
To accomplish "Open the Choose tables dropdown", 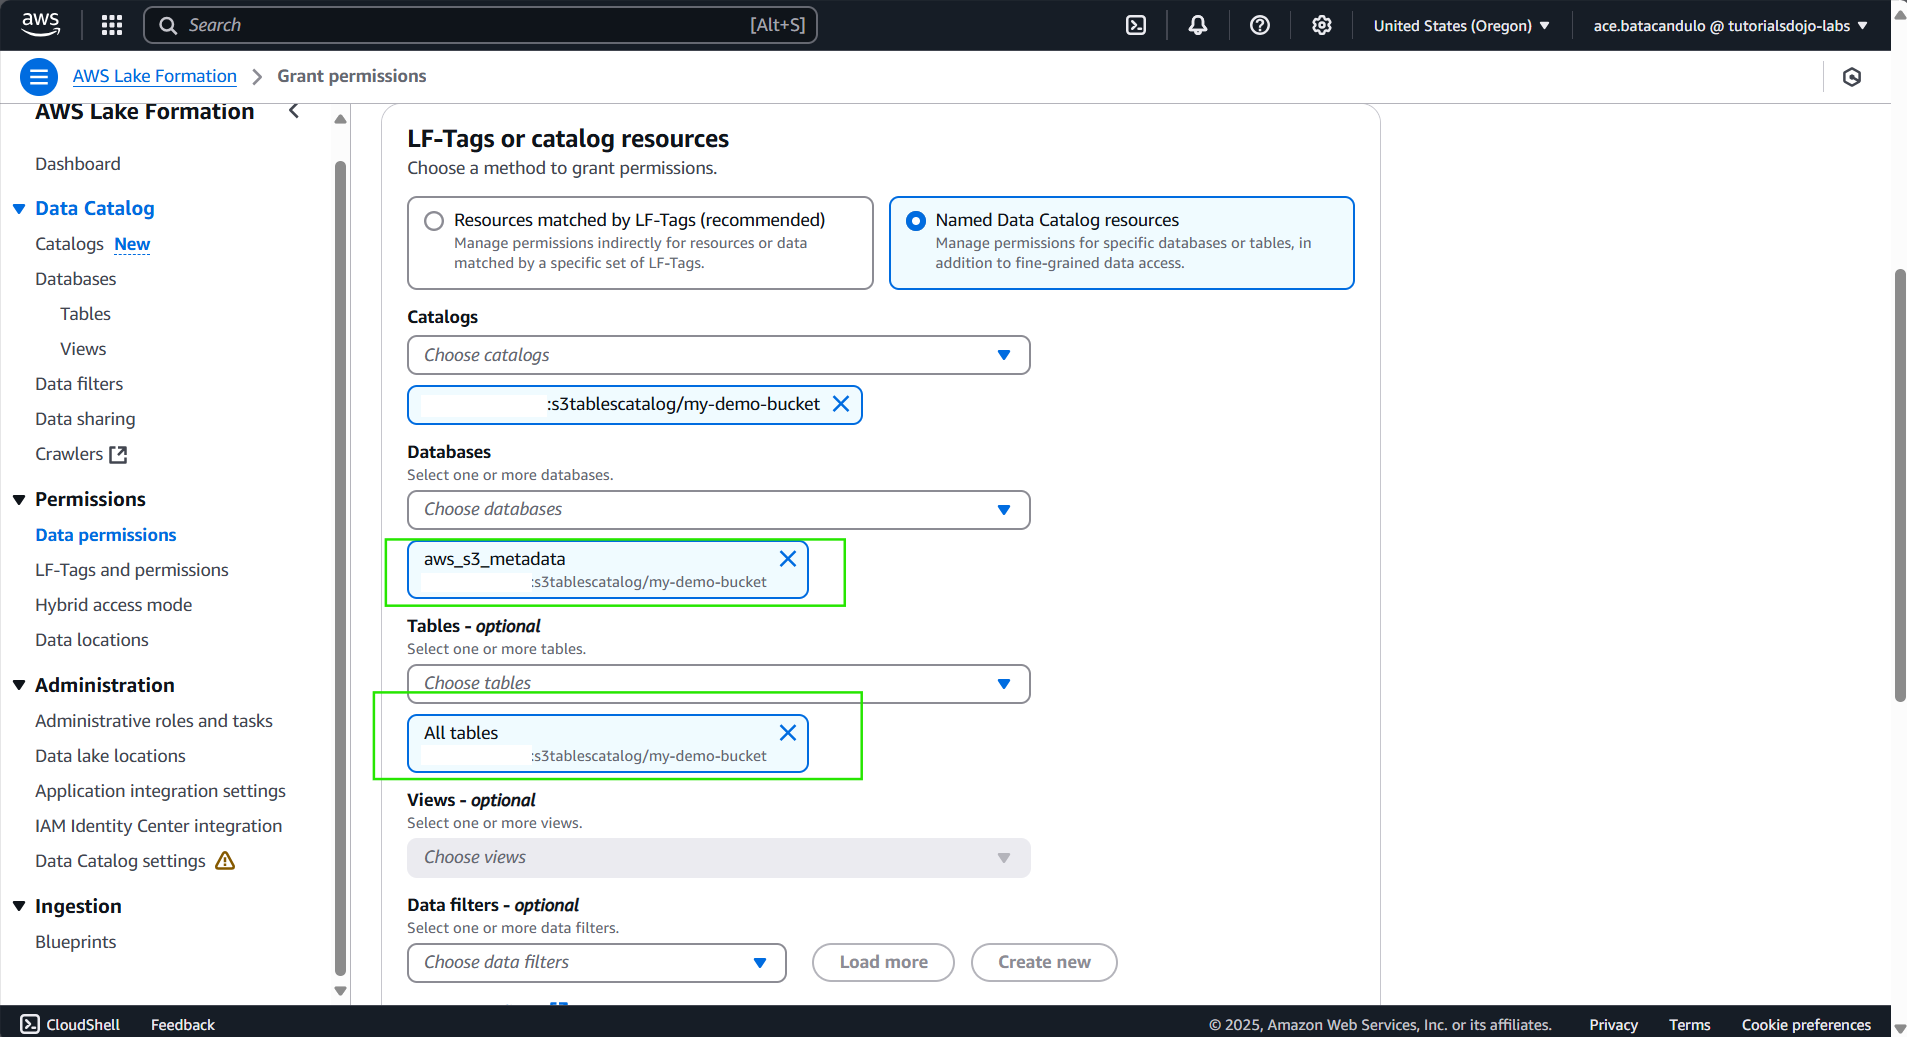I will (x=718, y=684).
